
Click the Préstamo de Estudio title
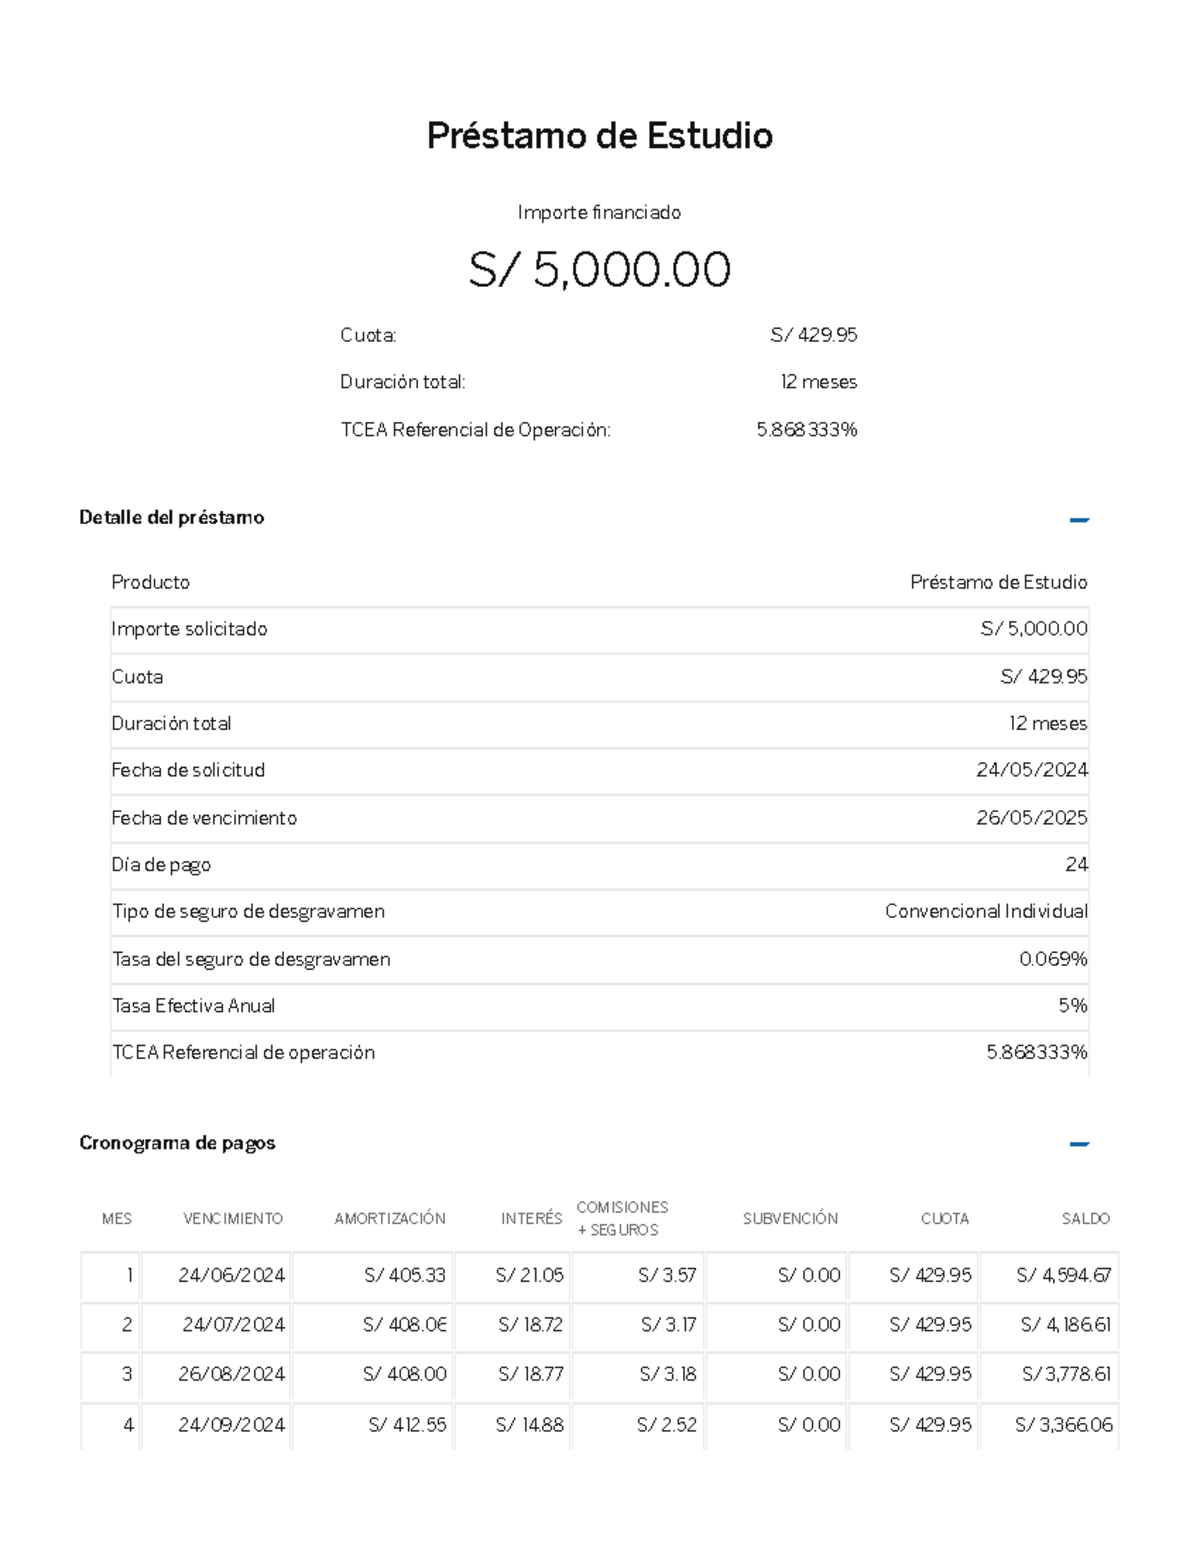(600, 135)
